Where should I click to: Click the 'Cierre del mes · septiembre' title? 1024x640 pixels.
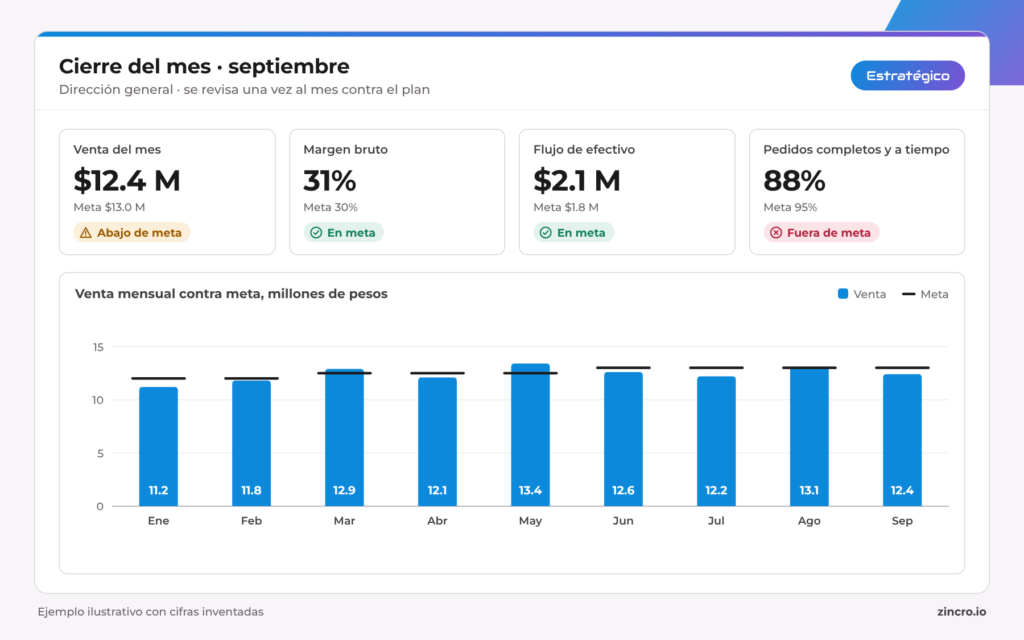(204, 67)
